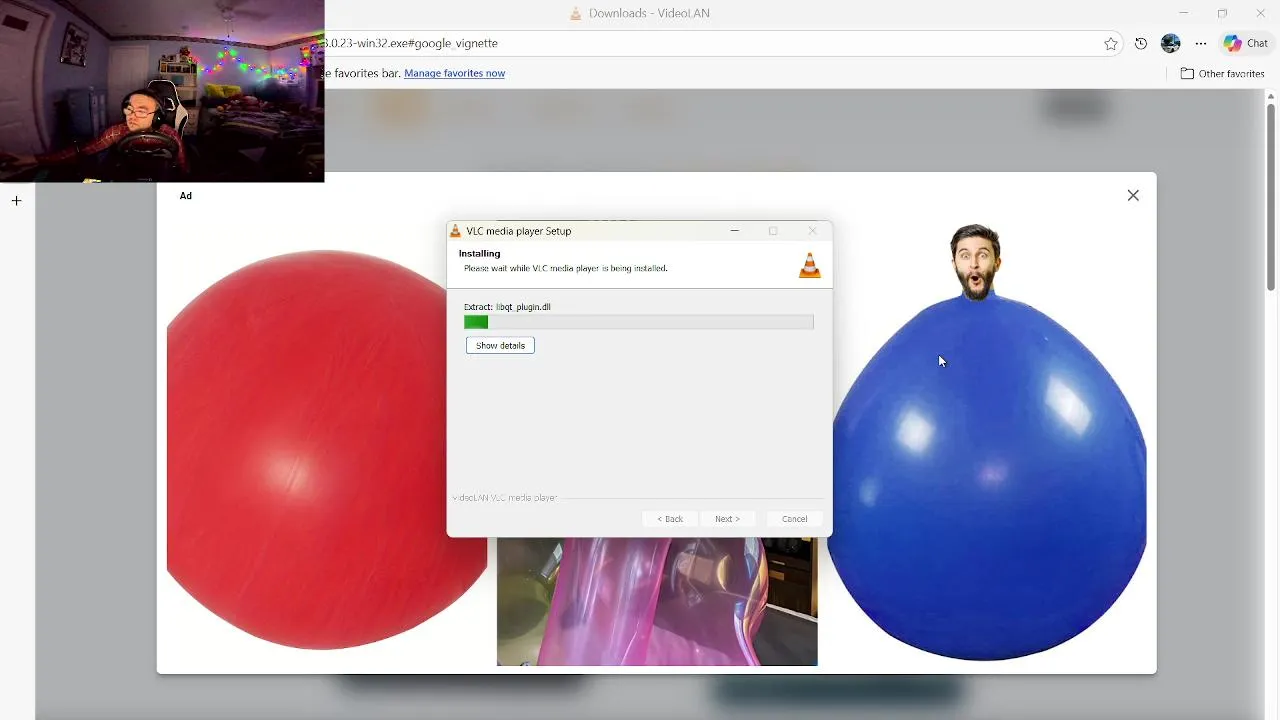Open a new tab with plus icon
Image resolution: width=1280 pixels, height=720 pixels.
coord(16,201)
